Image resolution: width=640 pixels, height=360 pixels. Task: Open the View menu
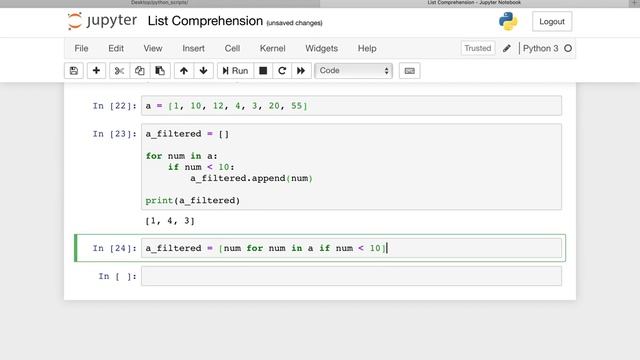click(x=153, y=48)
